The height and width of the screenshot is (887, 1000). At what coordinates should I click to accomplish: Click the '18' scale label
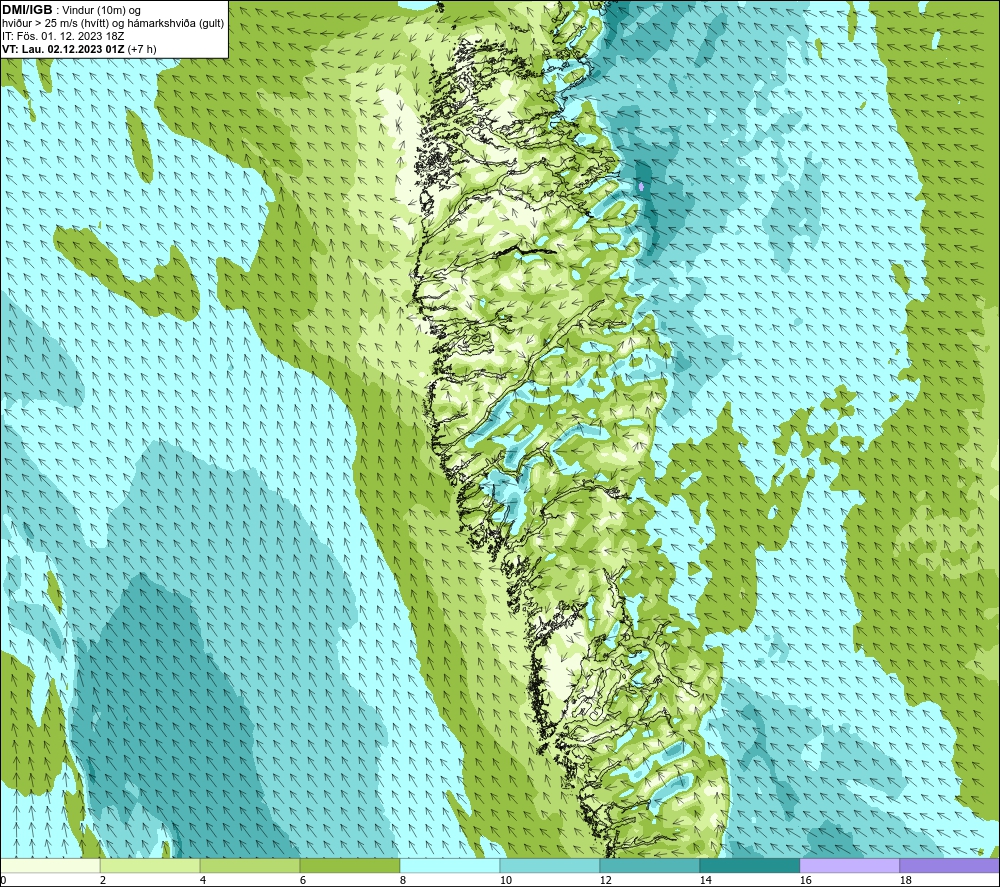click(x=905, y=881)
